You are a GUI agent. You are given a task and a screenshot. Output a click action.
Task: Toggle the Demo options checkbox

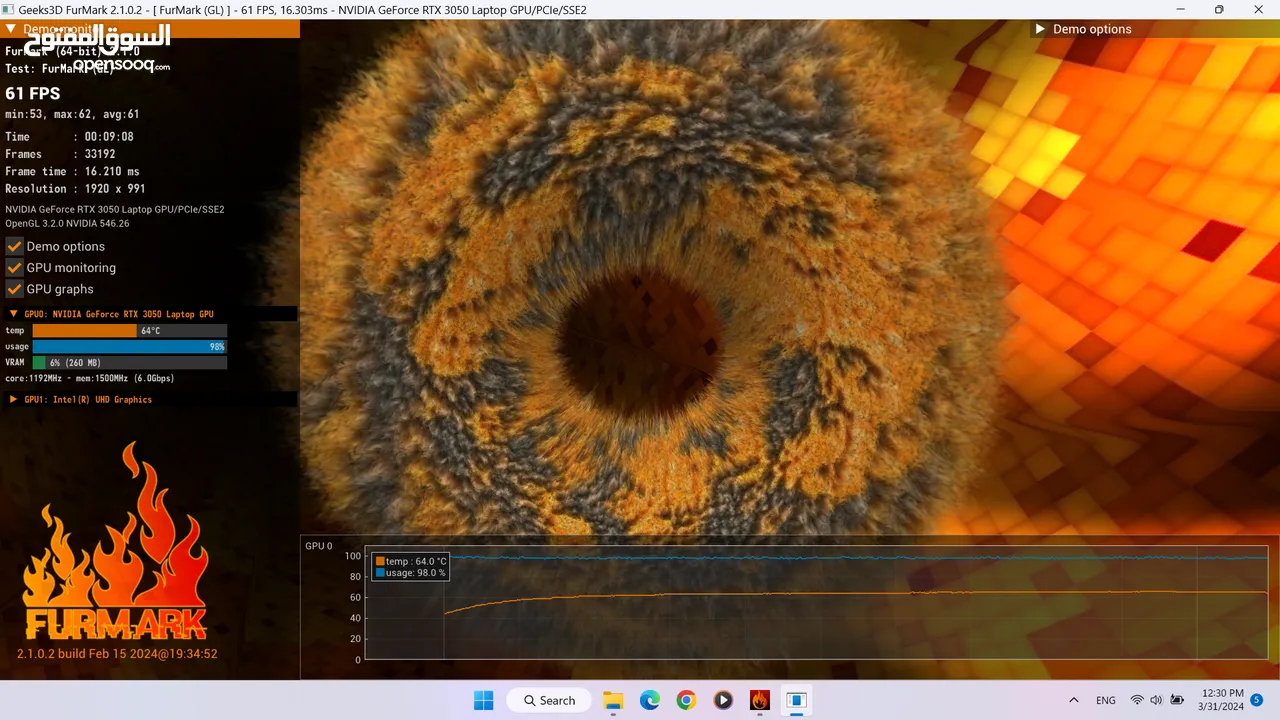[15, 246]
